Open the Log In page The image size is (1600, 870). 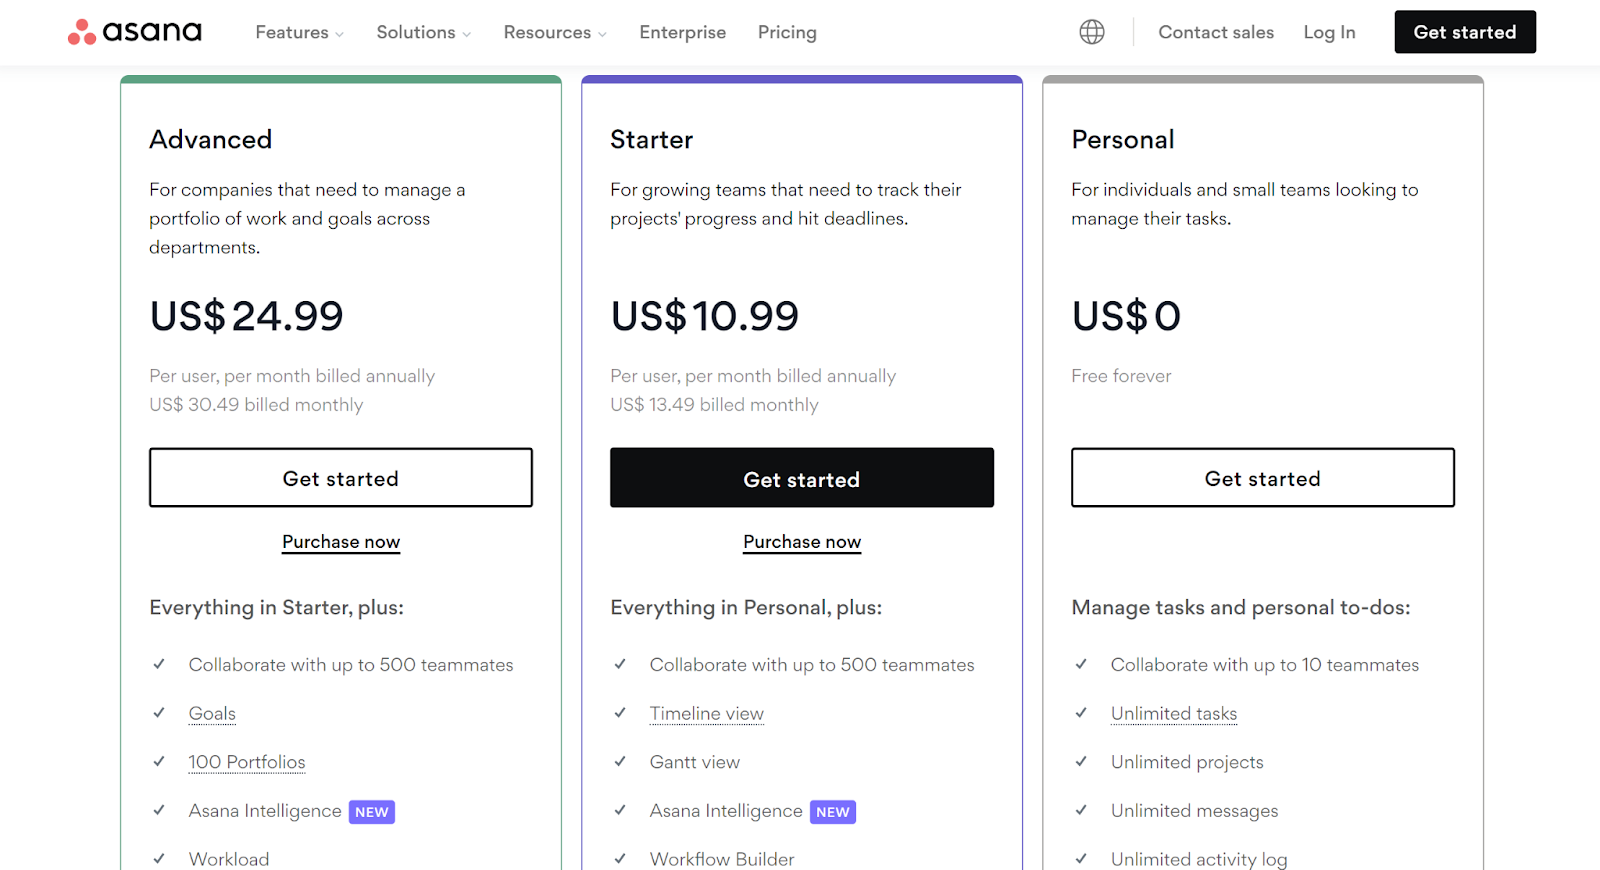(1329, 32)
